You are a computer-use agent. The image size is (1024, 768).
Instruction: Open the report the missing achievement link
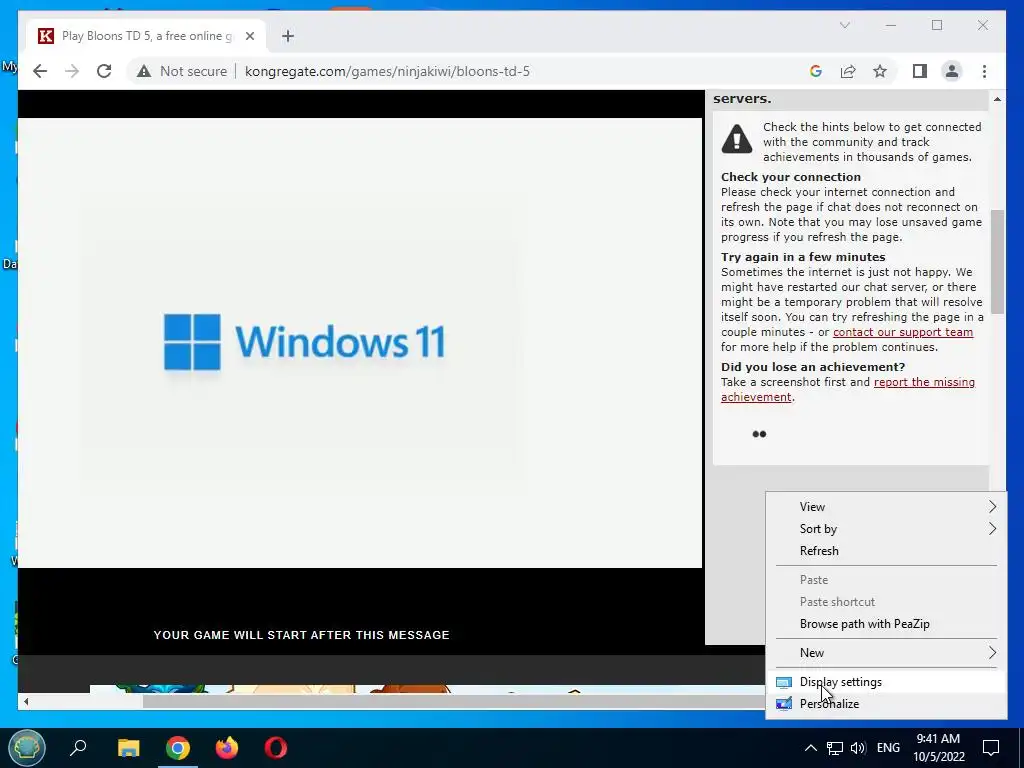[x=848, y=389]
